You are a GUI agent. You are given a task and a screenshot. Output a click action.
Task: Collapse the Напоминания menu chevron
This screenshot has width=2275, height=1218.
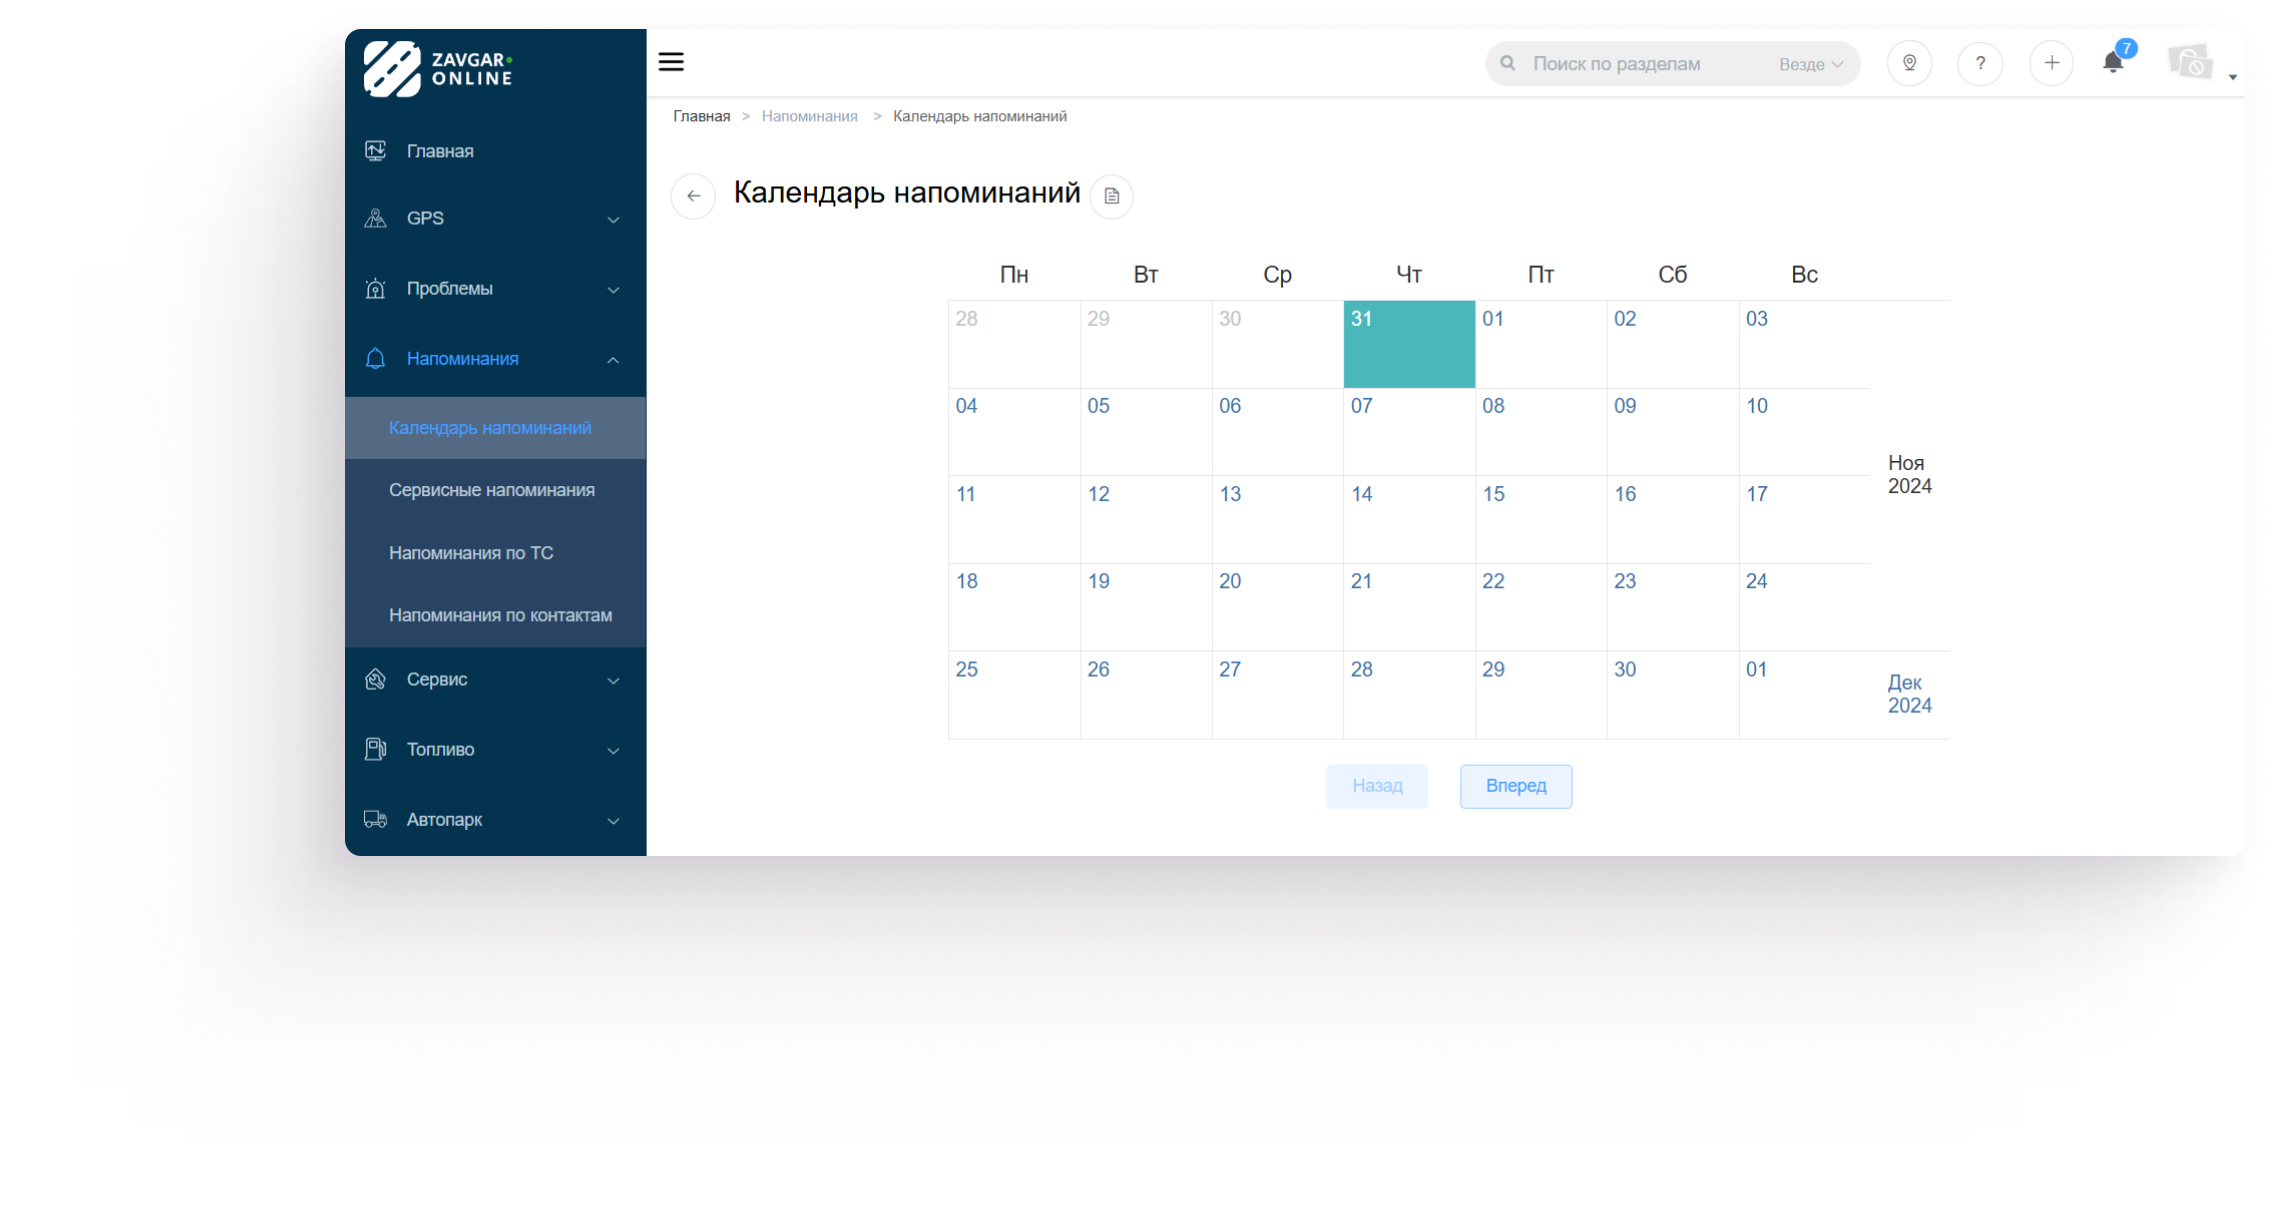613,359
